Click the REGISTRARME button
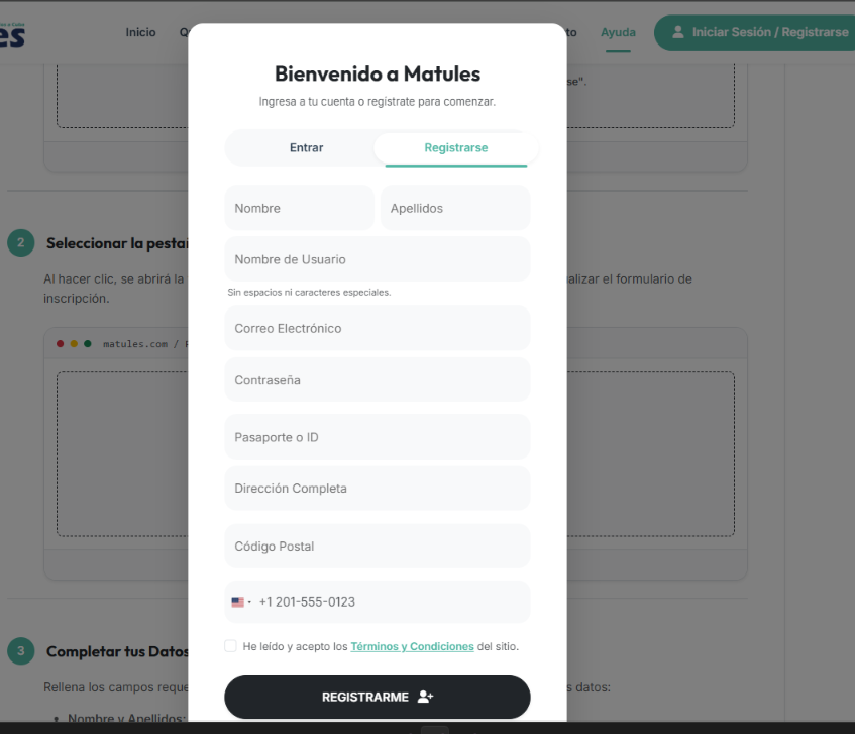 point(377,697)
